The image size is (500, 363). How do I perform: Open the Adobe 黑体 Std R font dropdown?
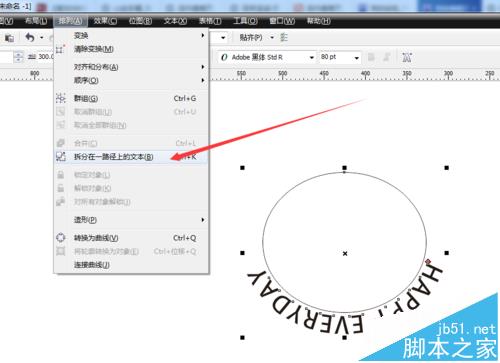[312, 58]
